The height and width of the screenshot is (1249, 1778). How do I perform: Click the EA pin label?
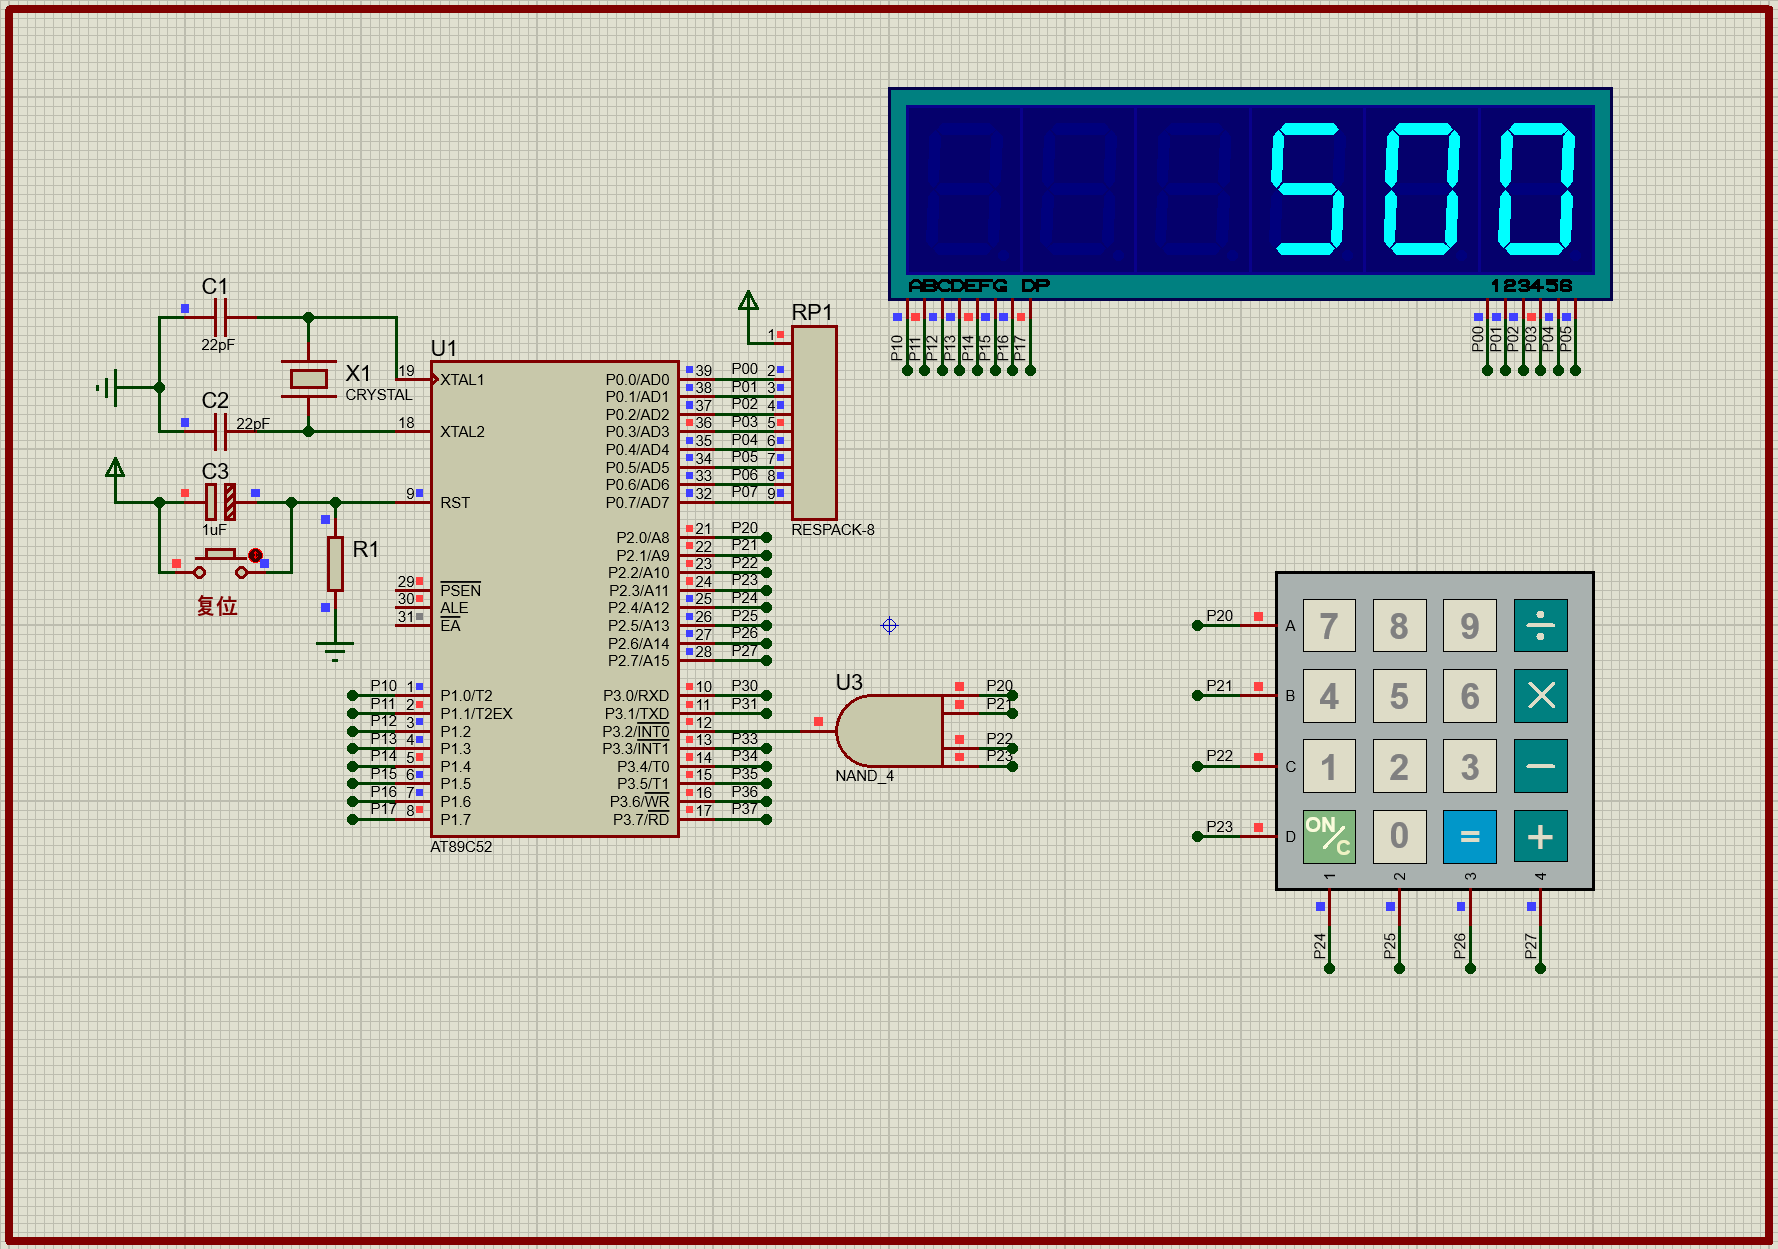coord(451,626)
